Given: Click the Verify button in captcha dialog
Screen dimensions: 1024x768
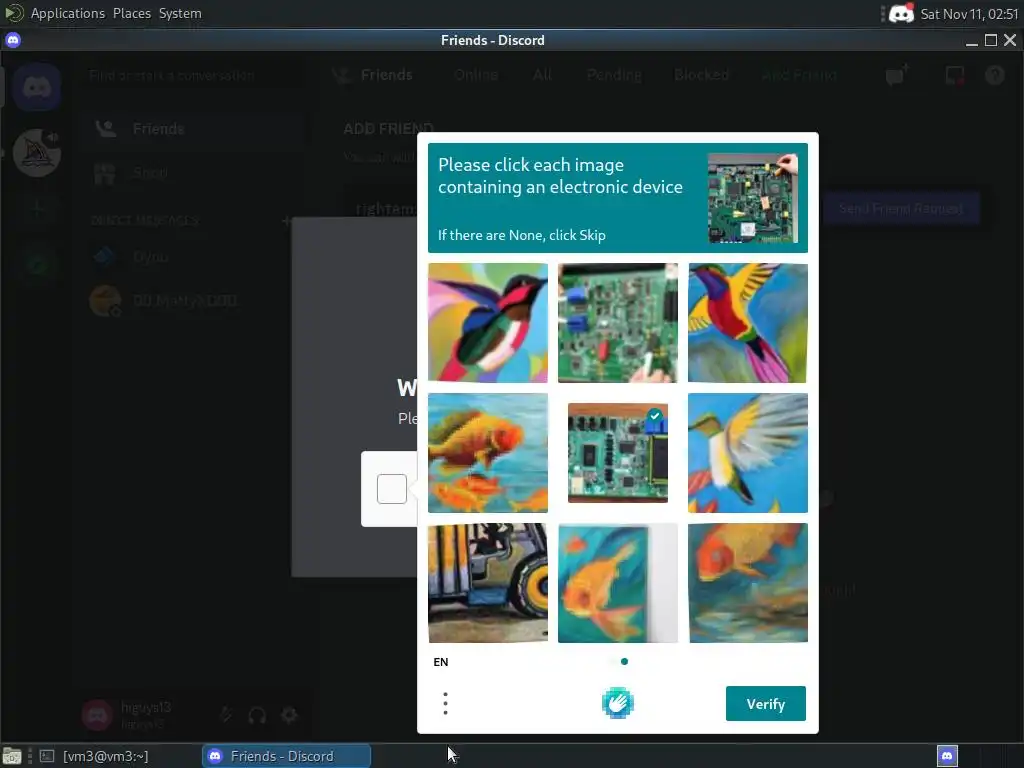Looking at the screenshot, I should [x=765, y=703].
